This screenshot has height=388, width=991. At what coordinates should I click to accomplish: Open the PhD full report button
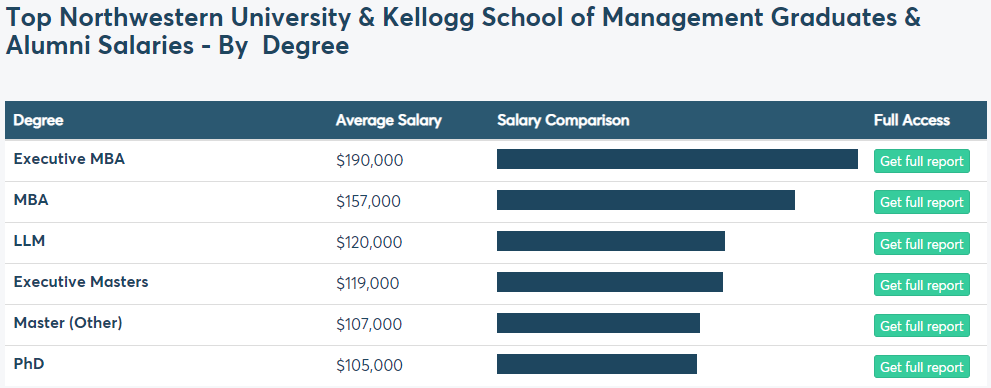(x=921, y=367)
